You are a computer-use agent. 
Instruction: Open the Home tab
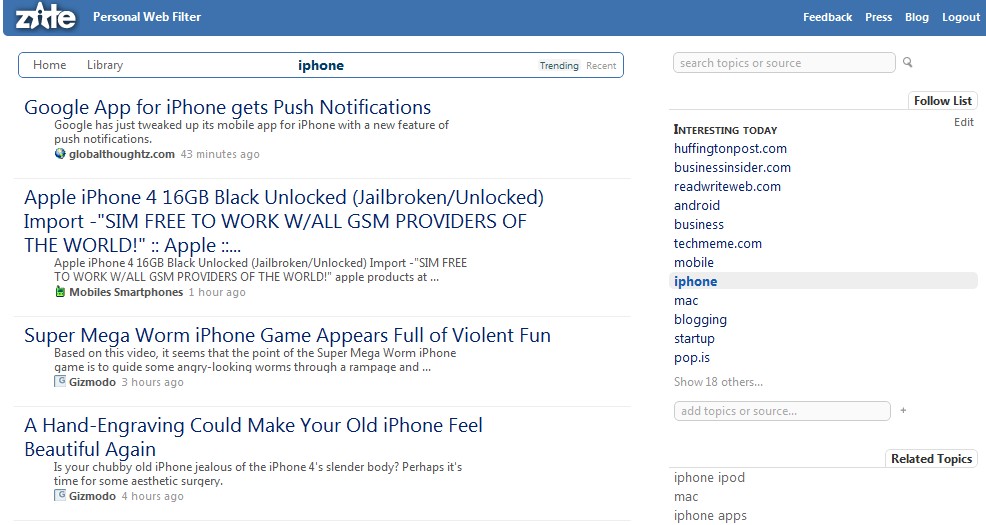coord(50,65)
